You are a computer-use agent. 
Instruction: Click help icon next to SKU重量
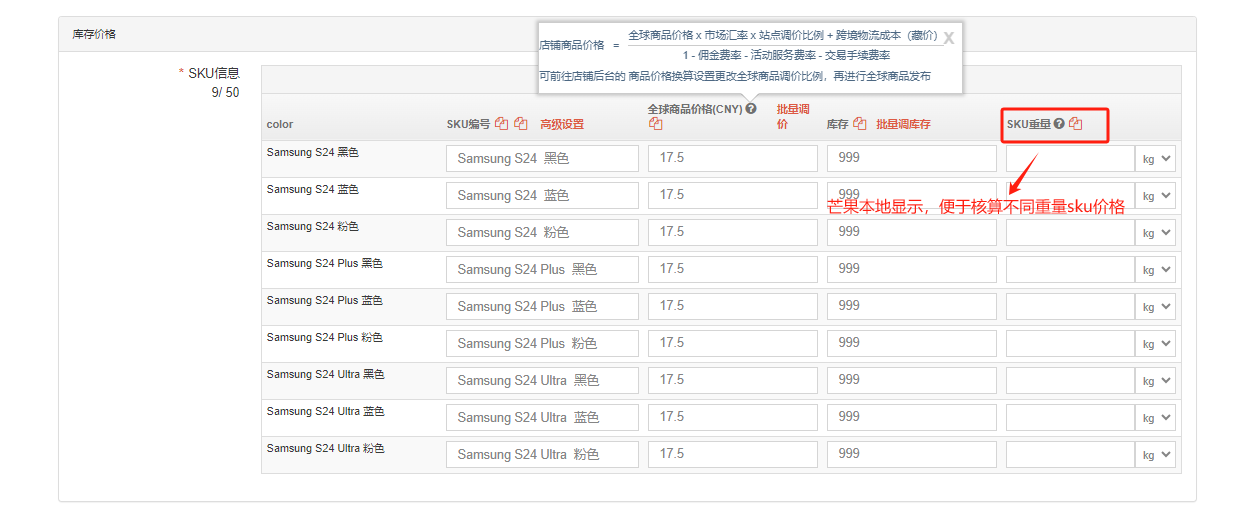coord(1059,124)
